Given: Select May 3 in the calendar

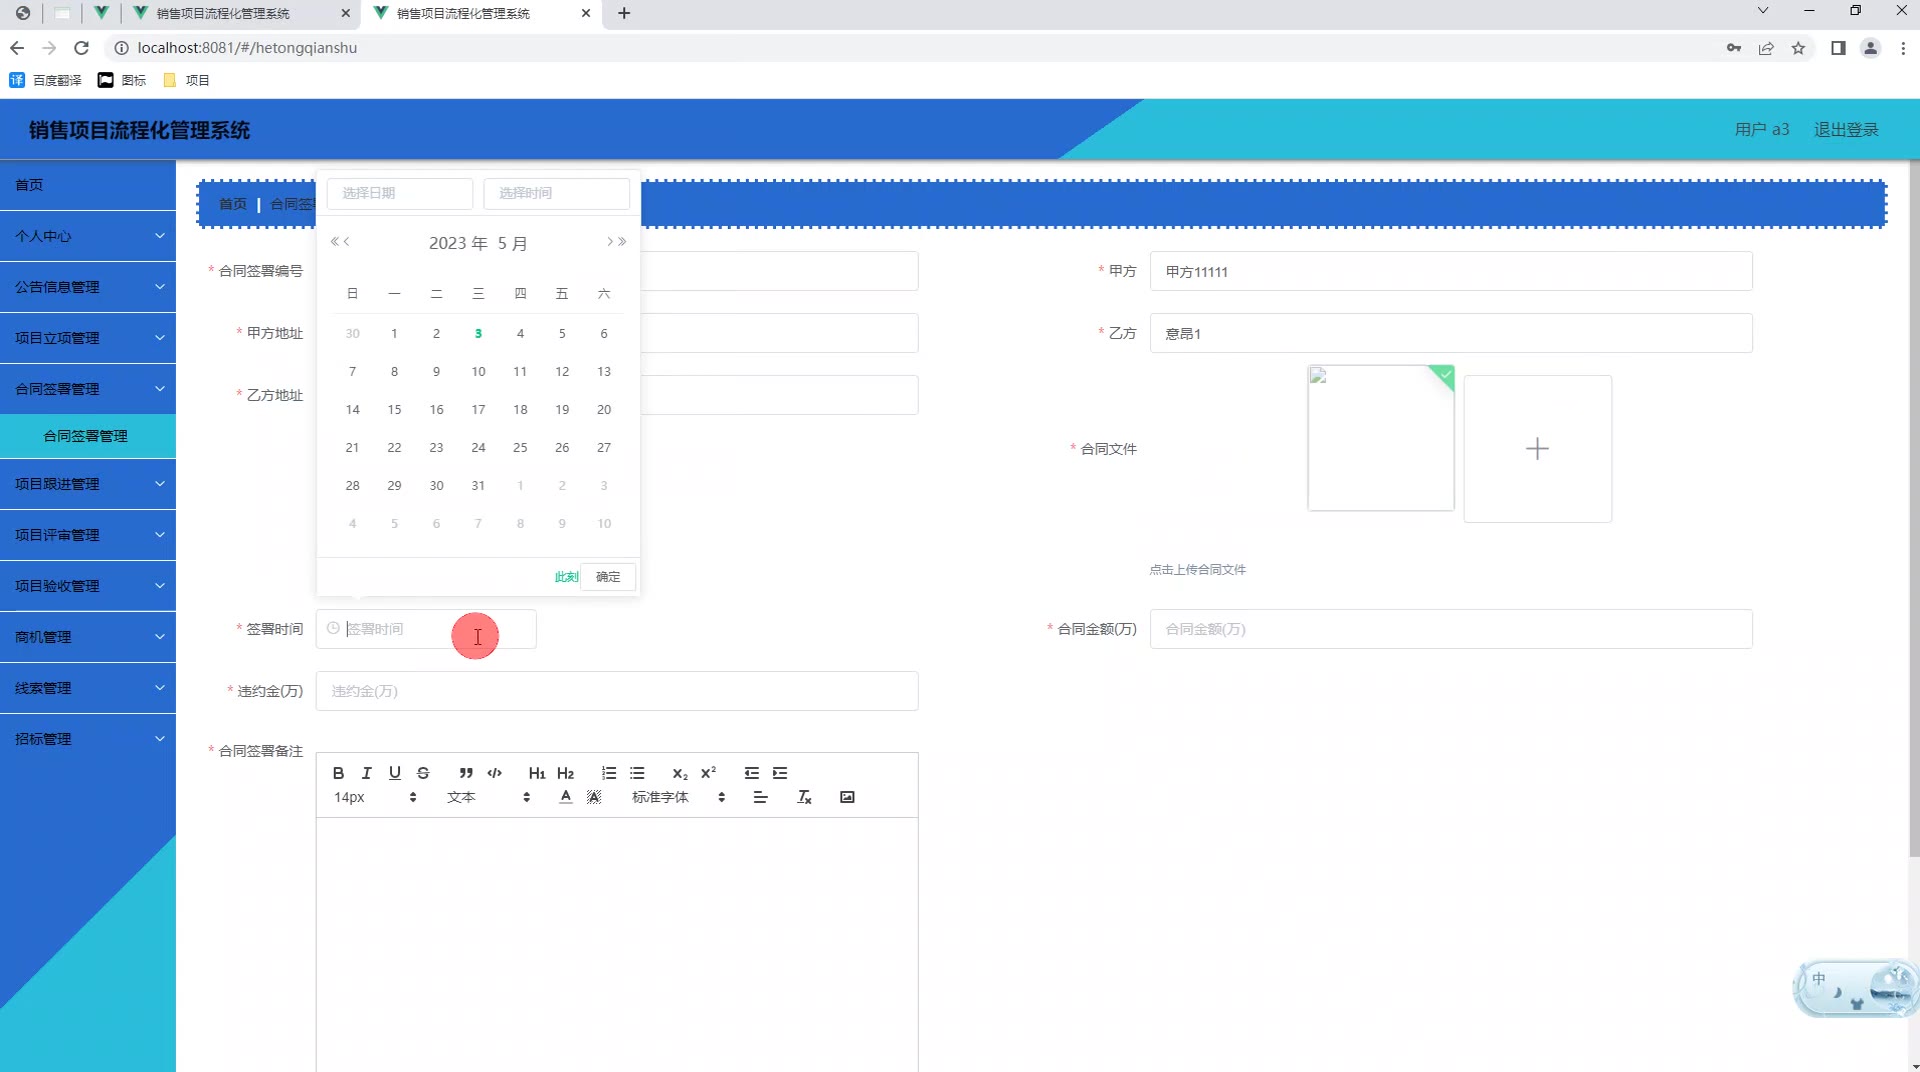Looking at the screenshot, I should pyautogui.click(x=478, y=334).
